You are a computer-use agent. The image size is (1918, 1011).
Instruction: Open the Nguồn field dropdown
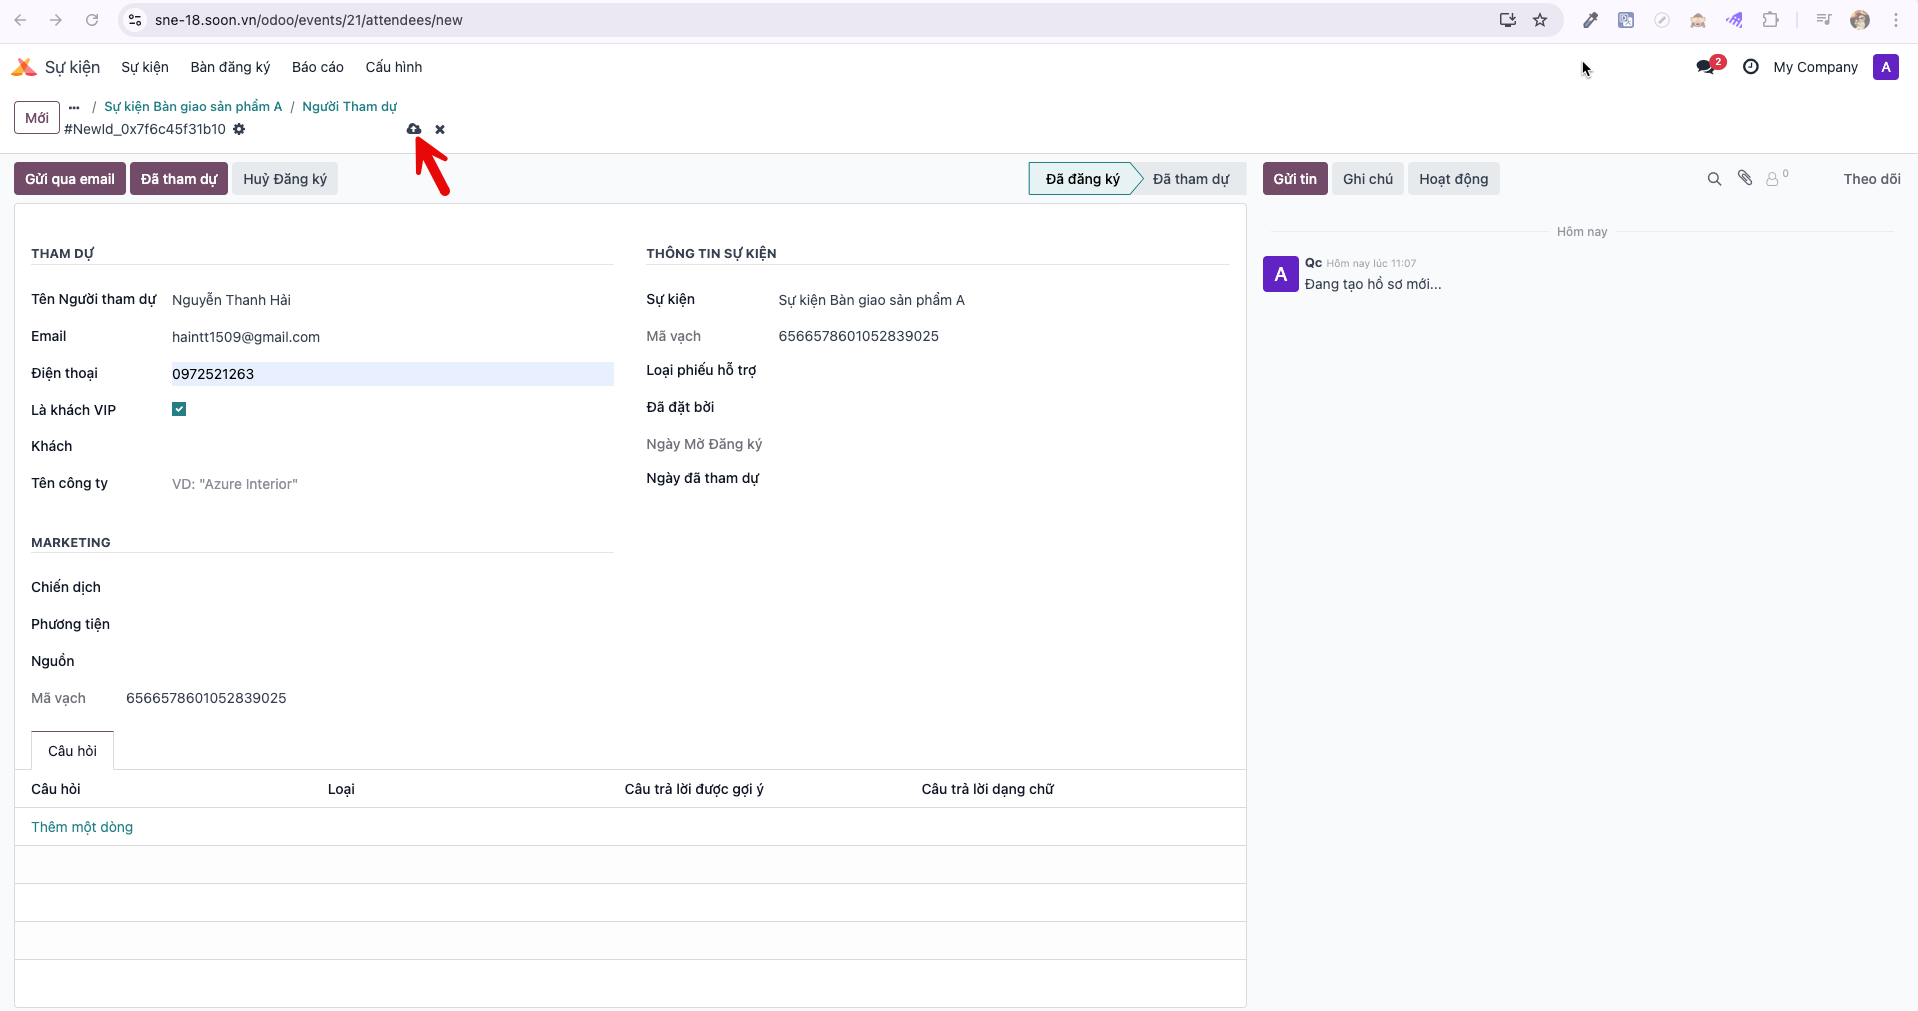[x=369, y=661]
